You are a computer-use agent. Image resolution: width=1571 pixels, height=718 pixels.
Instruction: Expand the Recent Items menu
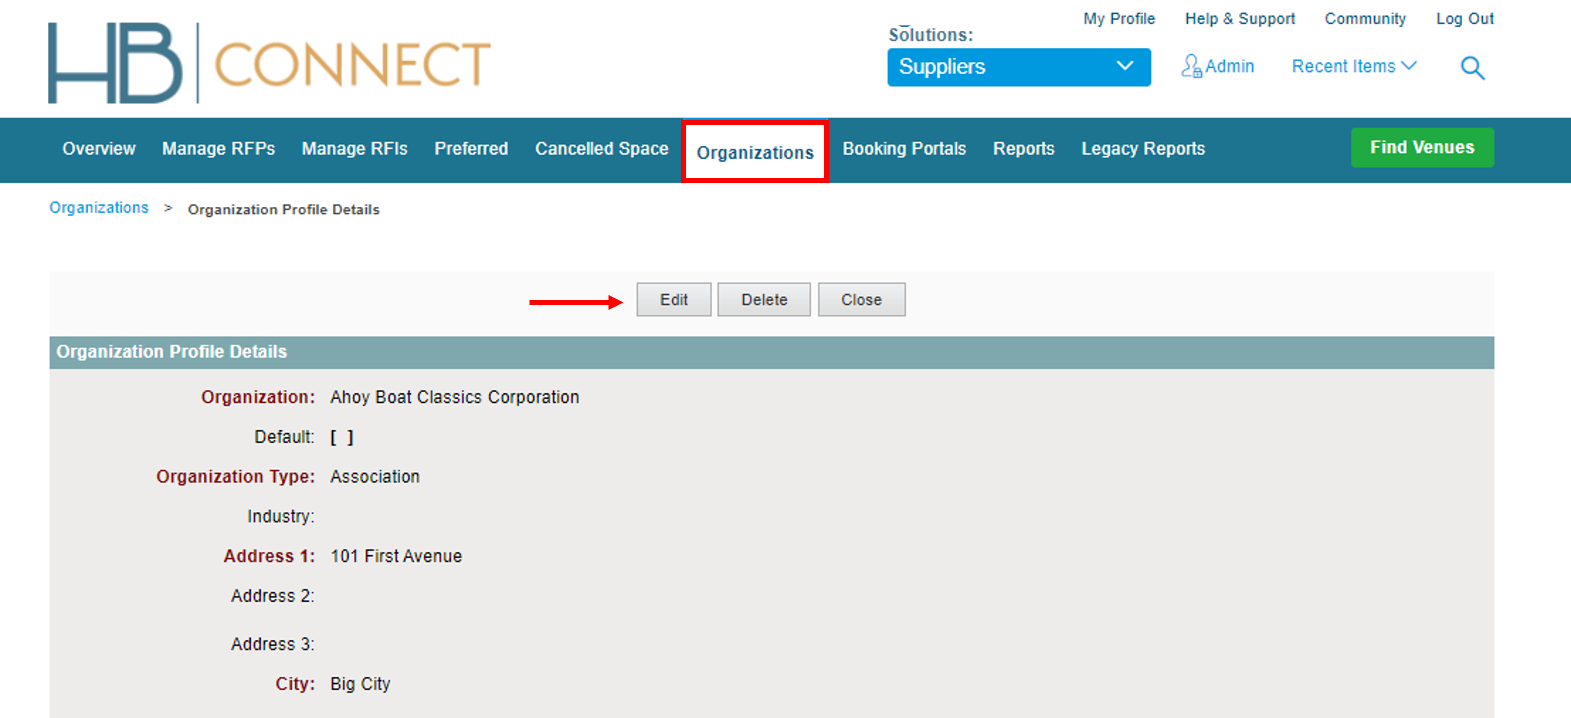[1353, 66]
